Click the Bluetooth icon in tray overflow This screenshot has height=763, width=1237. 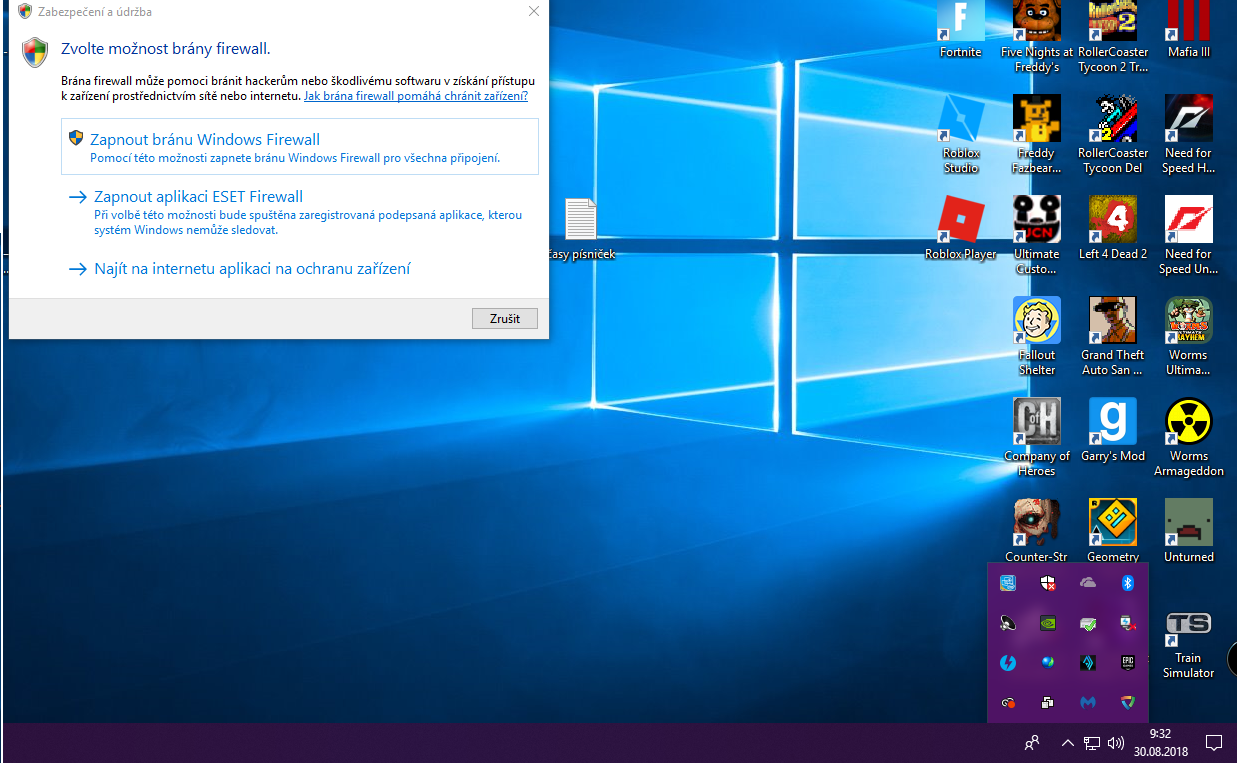(1128, 583)
